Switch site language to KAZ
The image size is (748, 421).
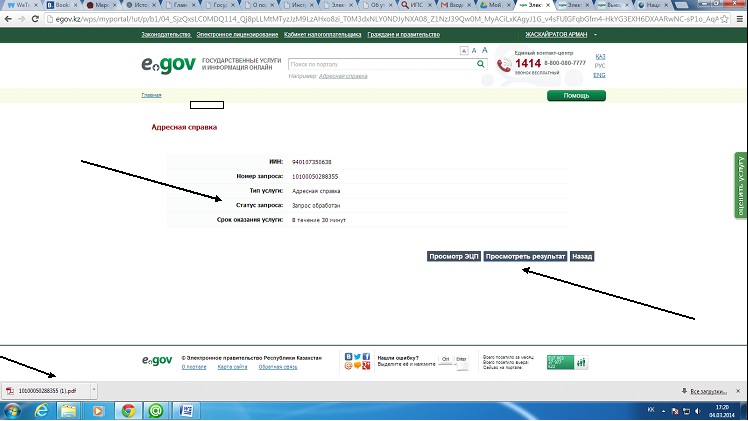click(x=599, y=57)
